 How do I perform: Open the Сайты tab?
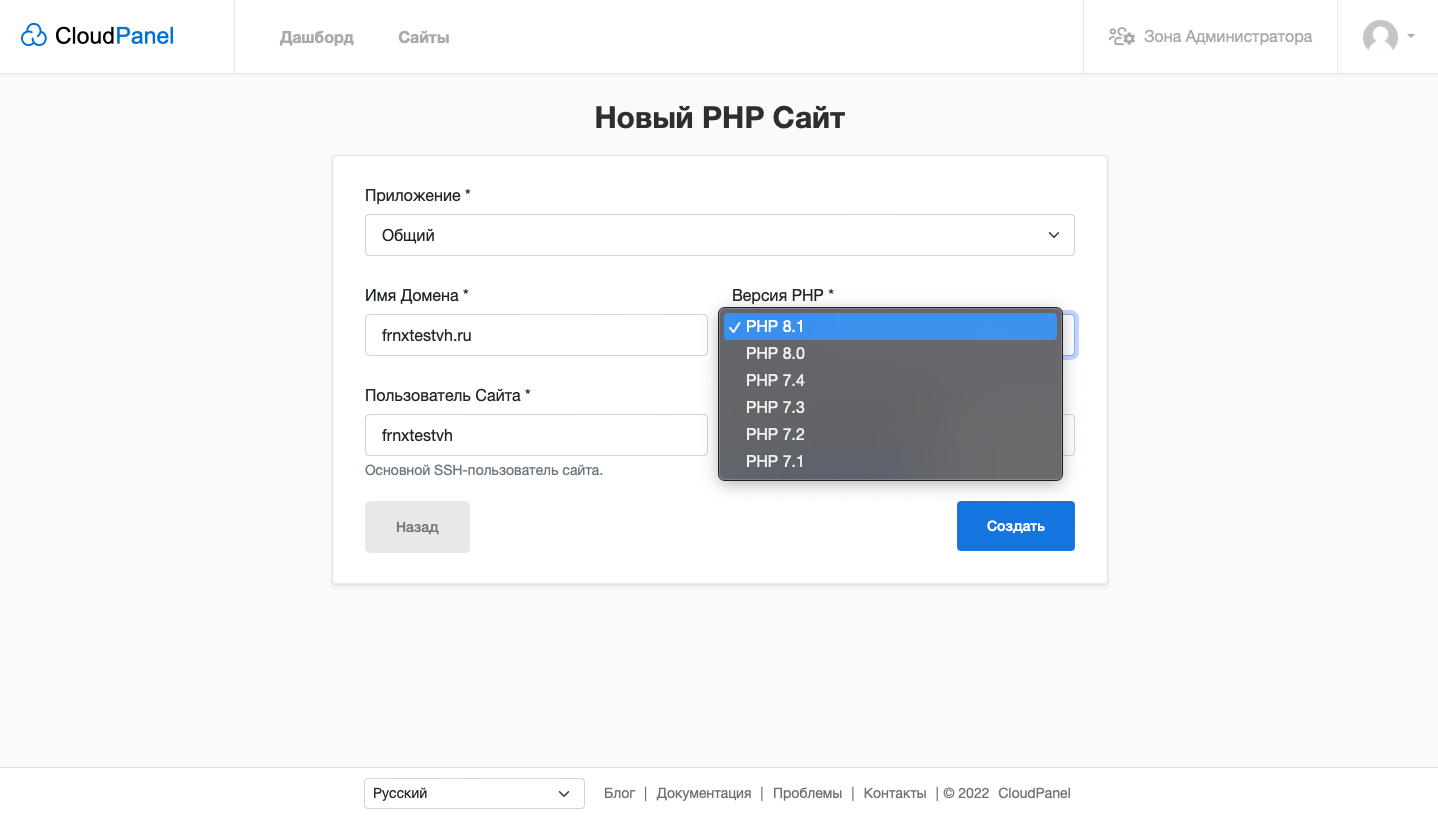(424, 37)
